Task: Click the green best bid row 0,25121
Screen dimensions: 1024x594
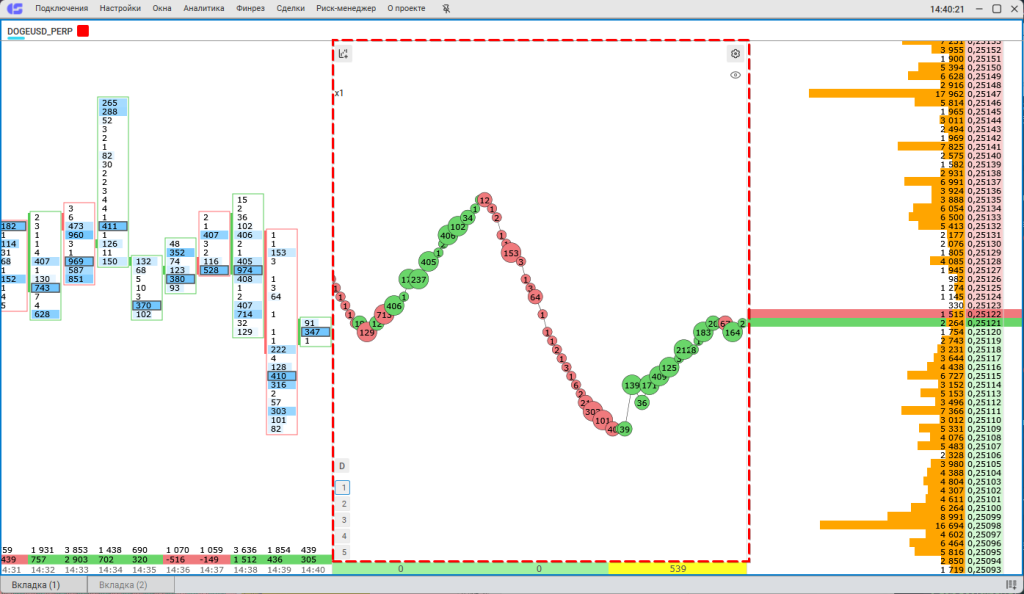Action: click(x=886, y=322)
